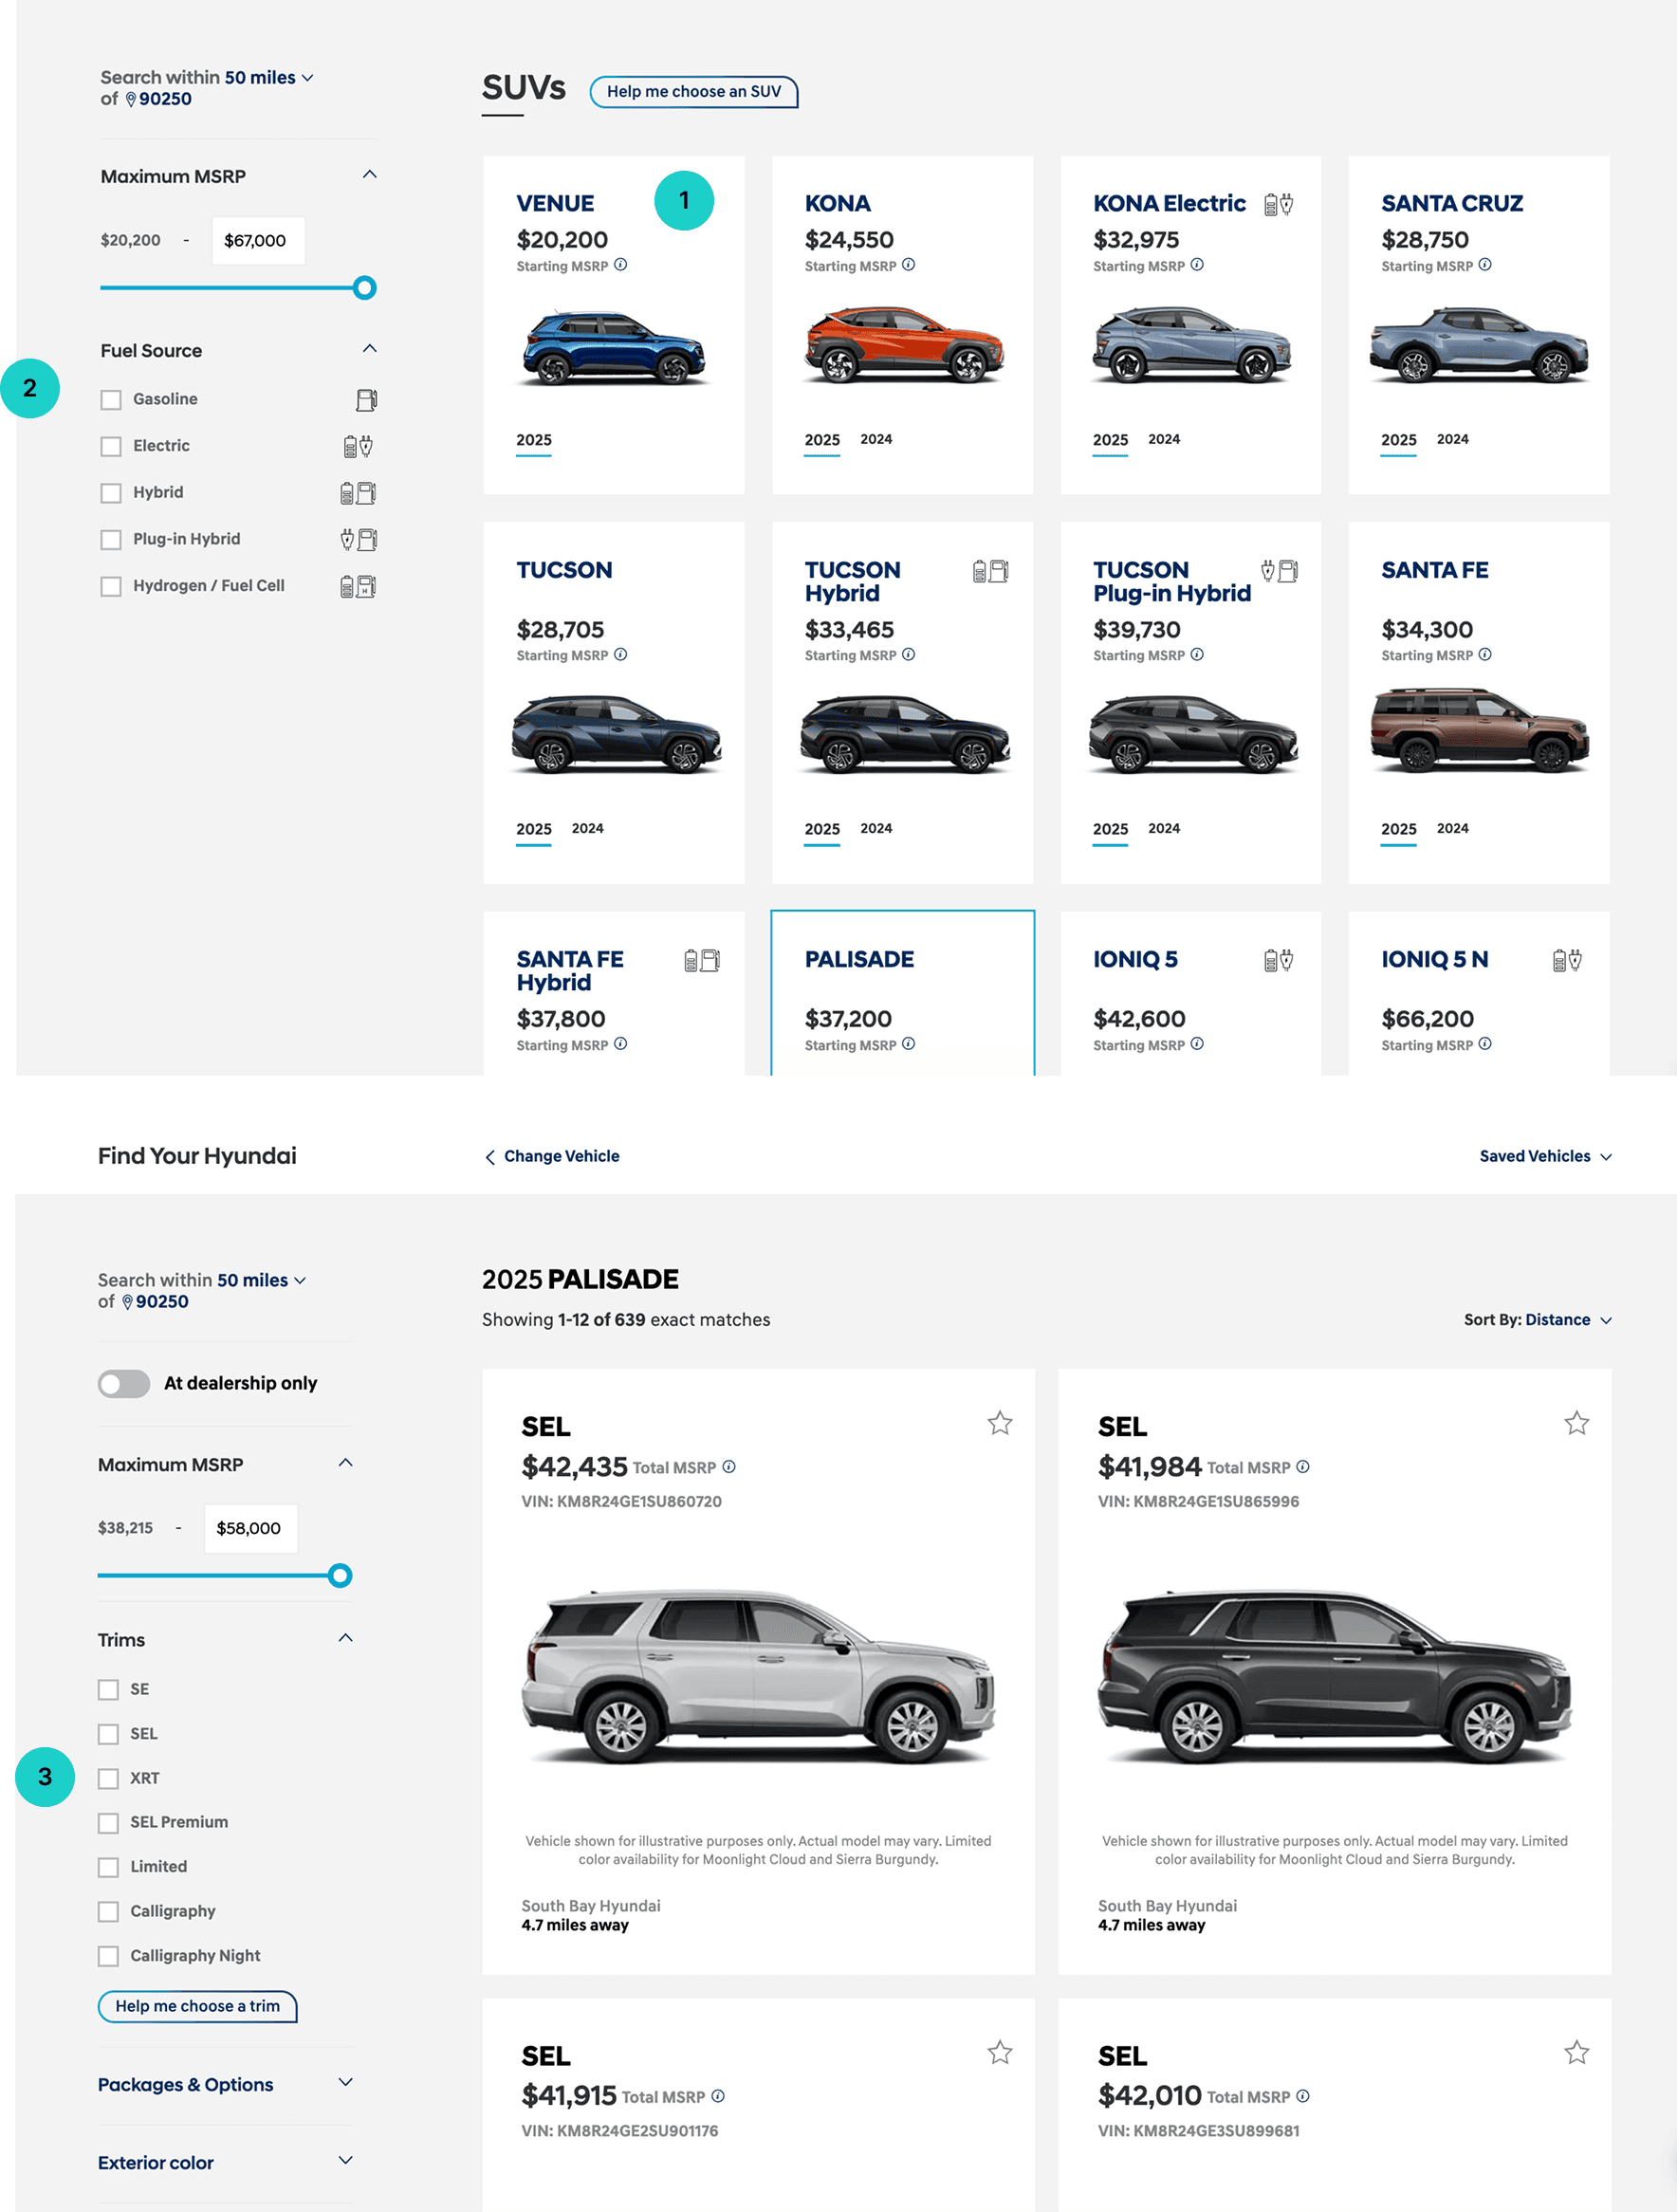This screenshot has width=1677, height=2212.
Task: Click electric icon on IONIQ 5 N card
Action: click(1567, 961)
